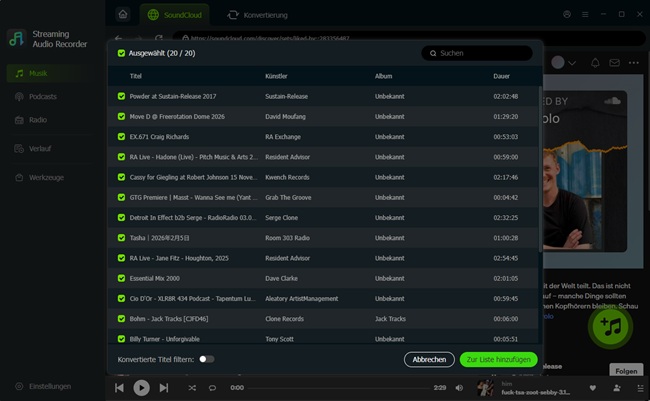Click the next track button
Screen dimensions: 650x401
pyautogui.click(x=164, y=388)
